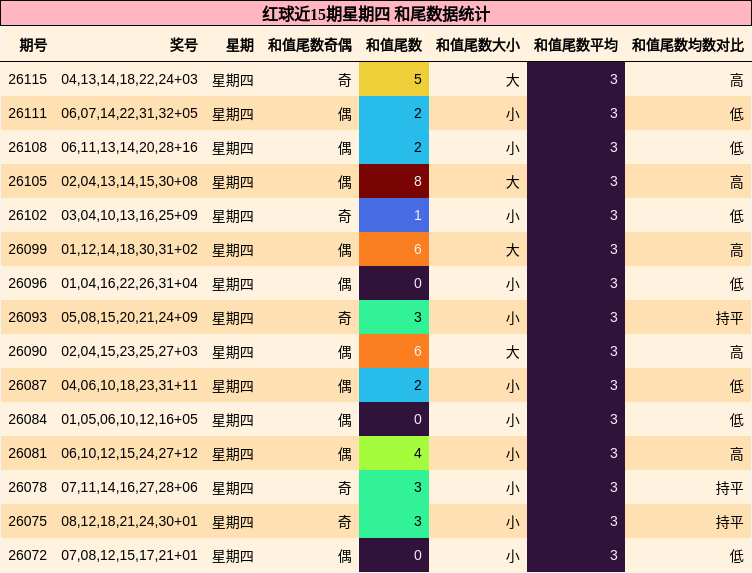Click lime tail value 4 in row 26081
The height and width of the screenshot is (573, 752).
[x=394, y=453]
